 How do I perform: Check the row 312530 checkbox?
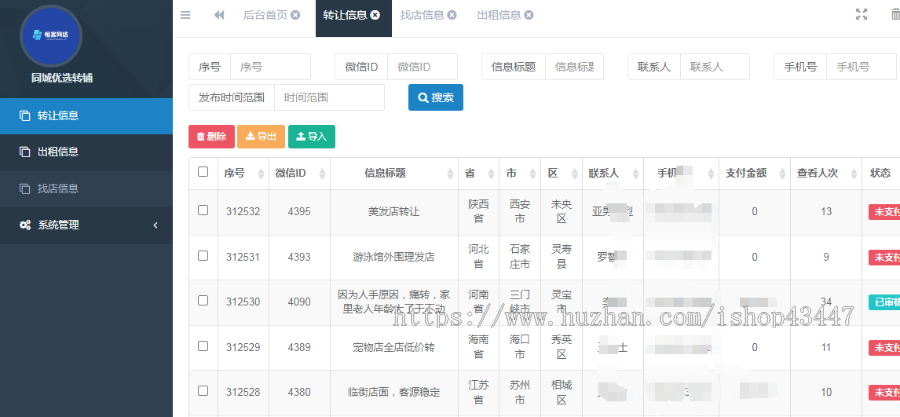(203, 301)
